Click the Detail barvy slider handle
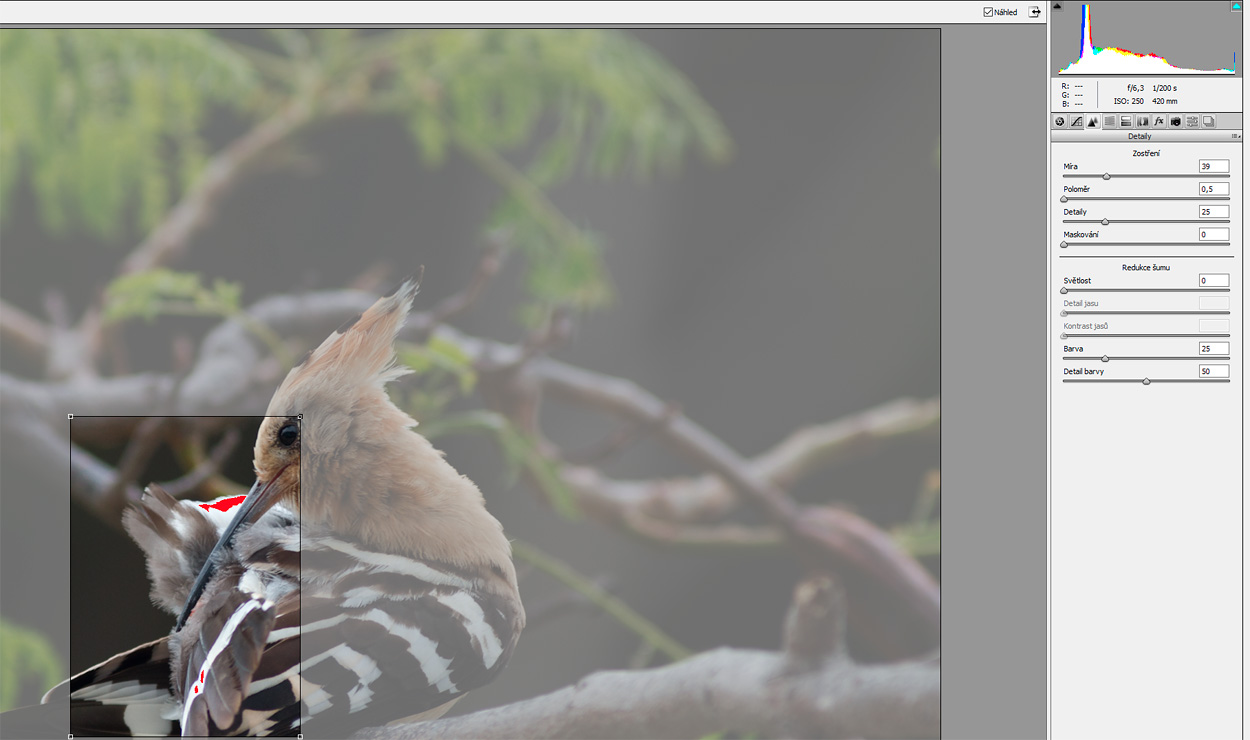 1146,382
